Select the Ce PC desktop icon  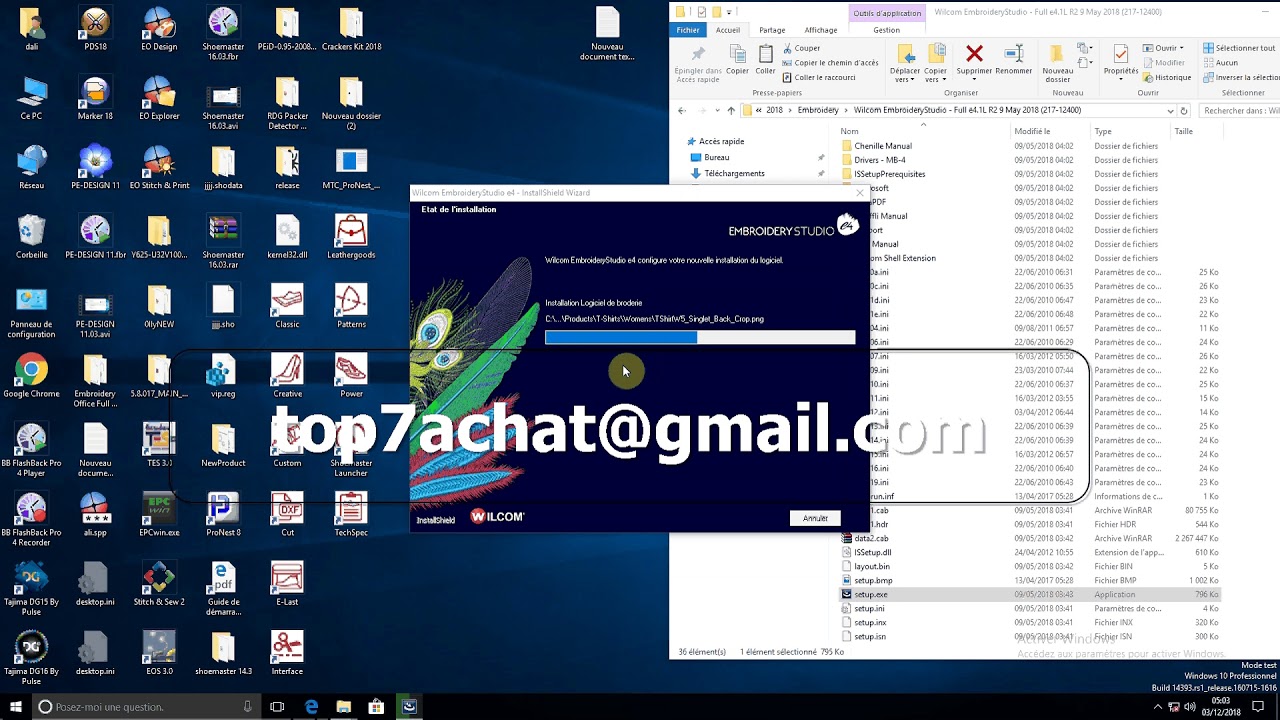coord(31,99)
